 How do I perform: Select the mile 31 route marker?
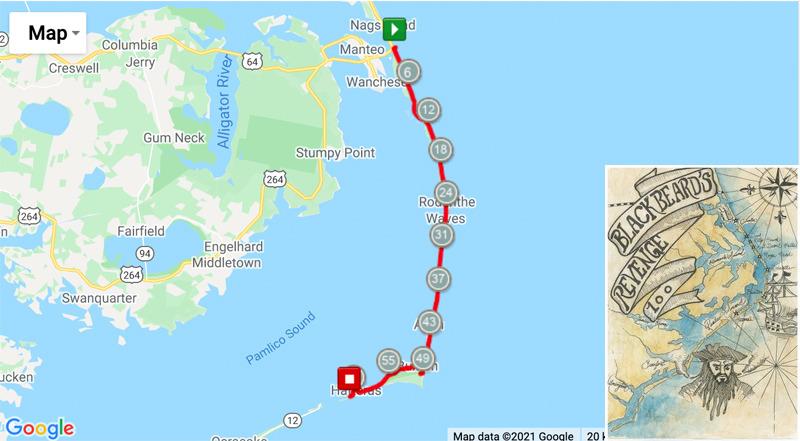coord(442,235)
